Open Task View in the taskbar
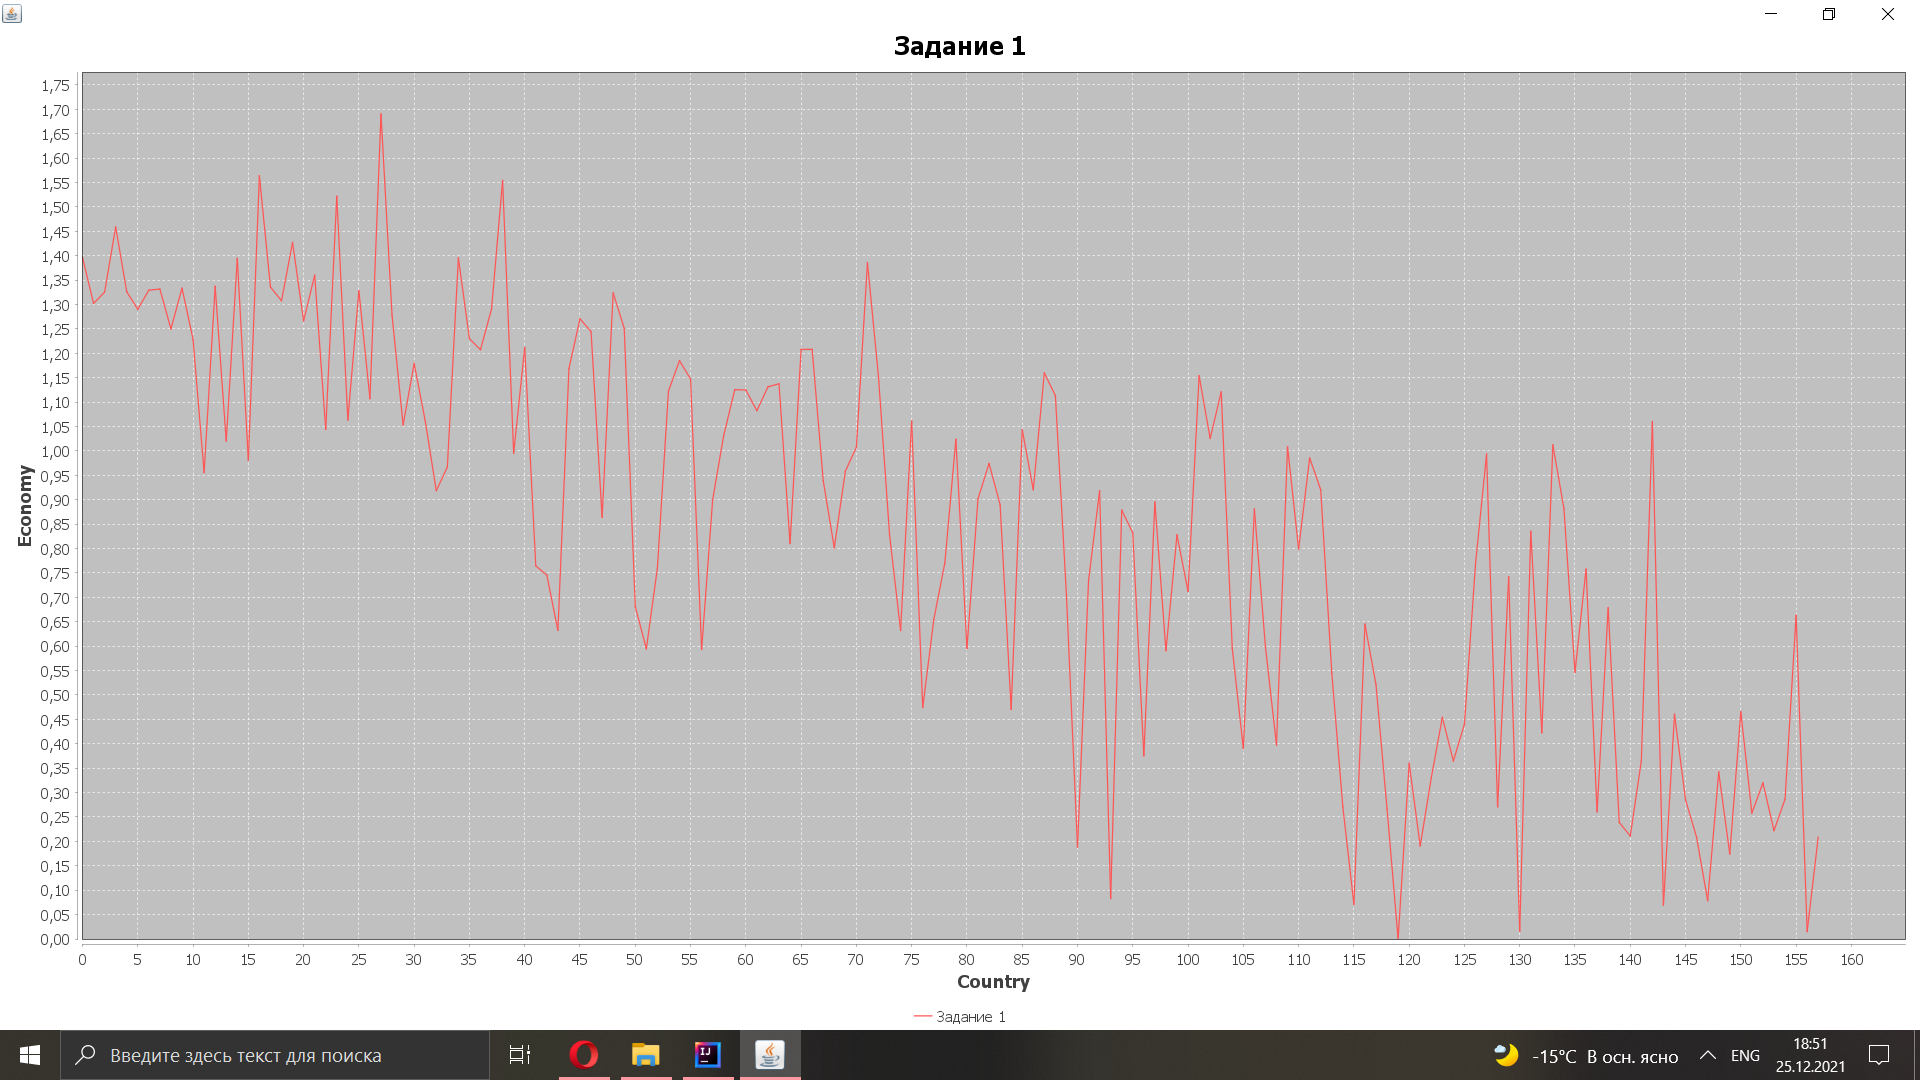This screenshot has width=1920, height=1080. point(520,1055)
